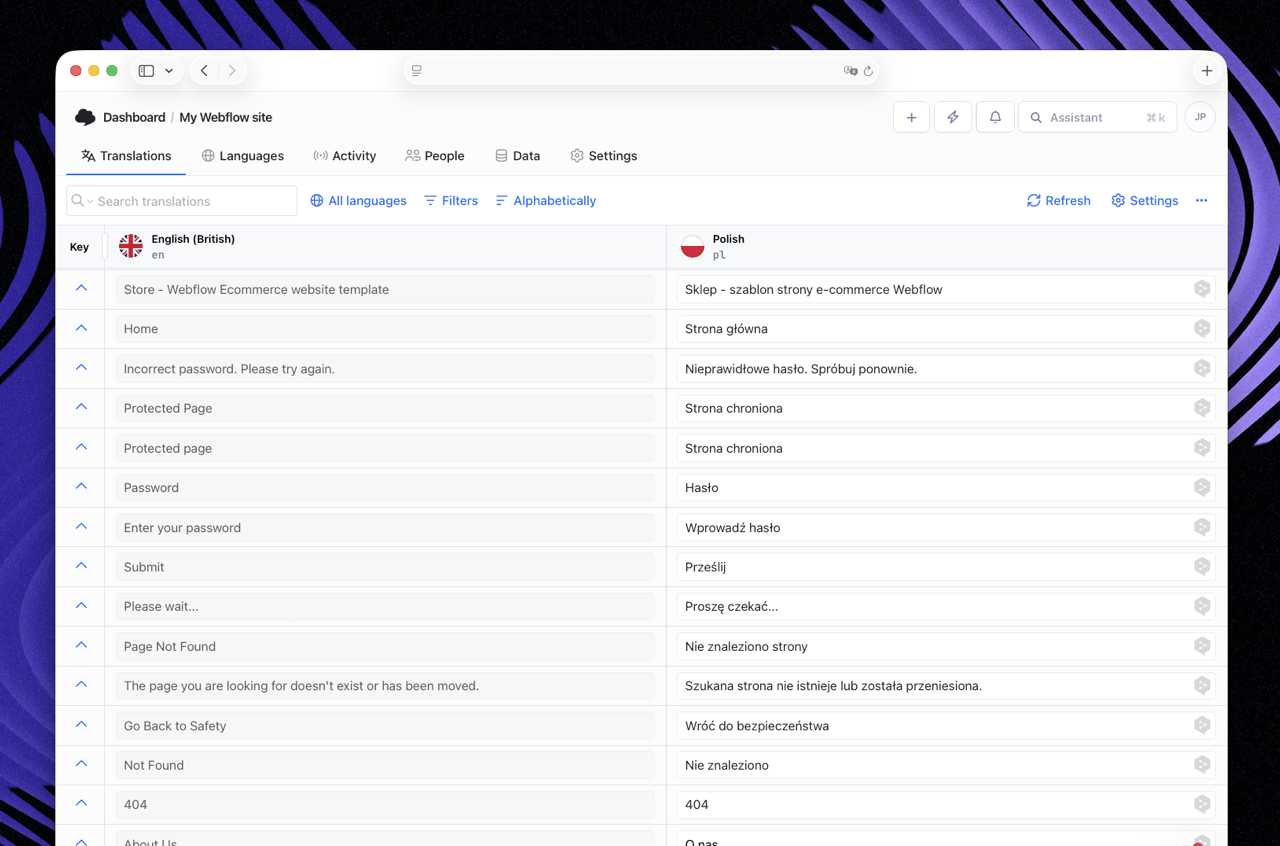Click the browser back arrow
The height and width of the screenshot is (846, 1280).
pos(203,70)
